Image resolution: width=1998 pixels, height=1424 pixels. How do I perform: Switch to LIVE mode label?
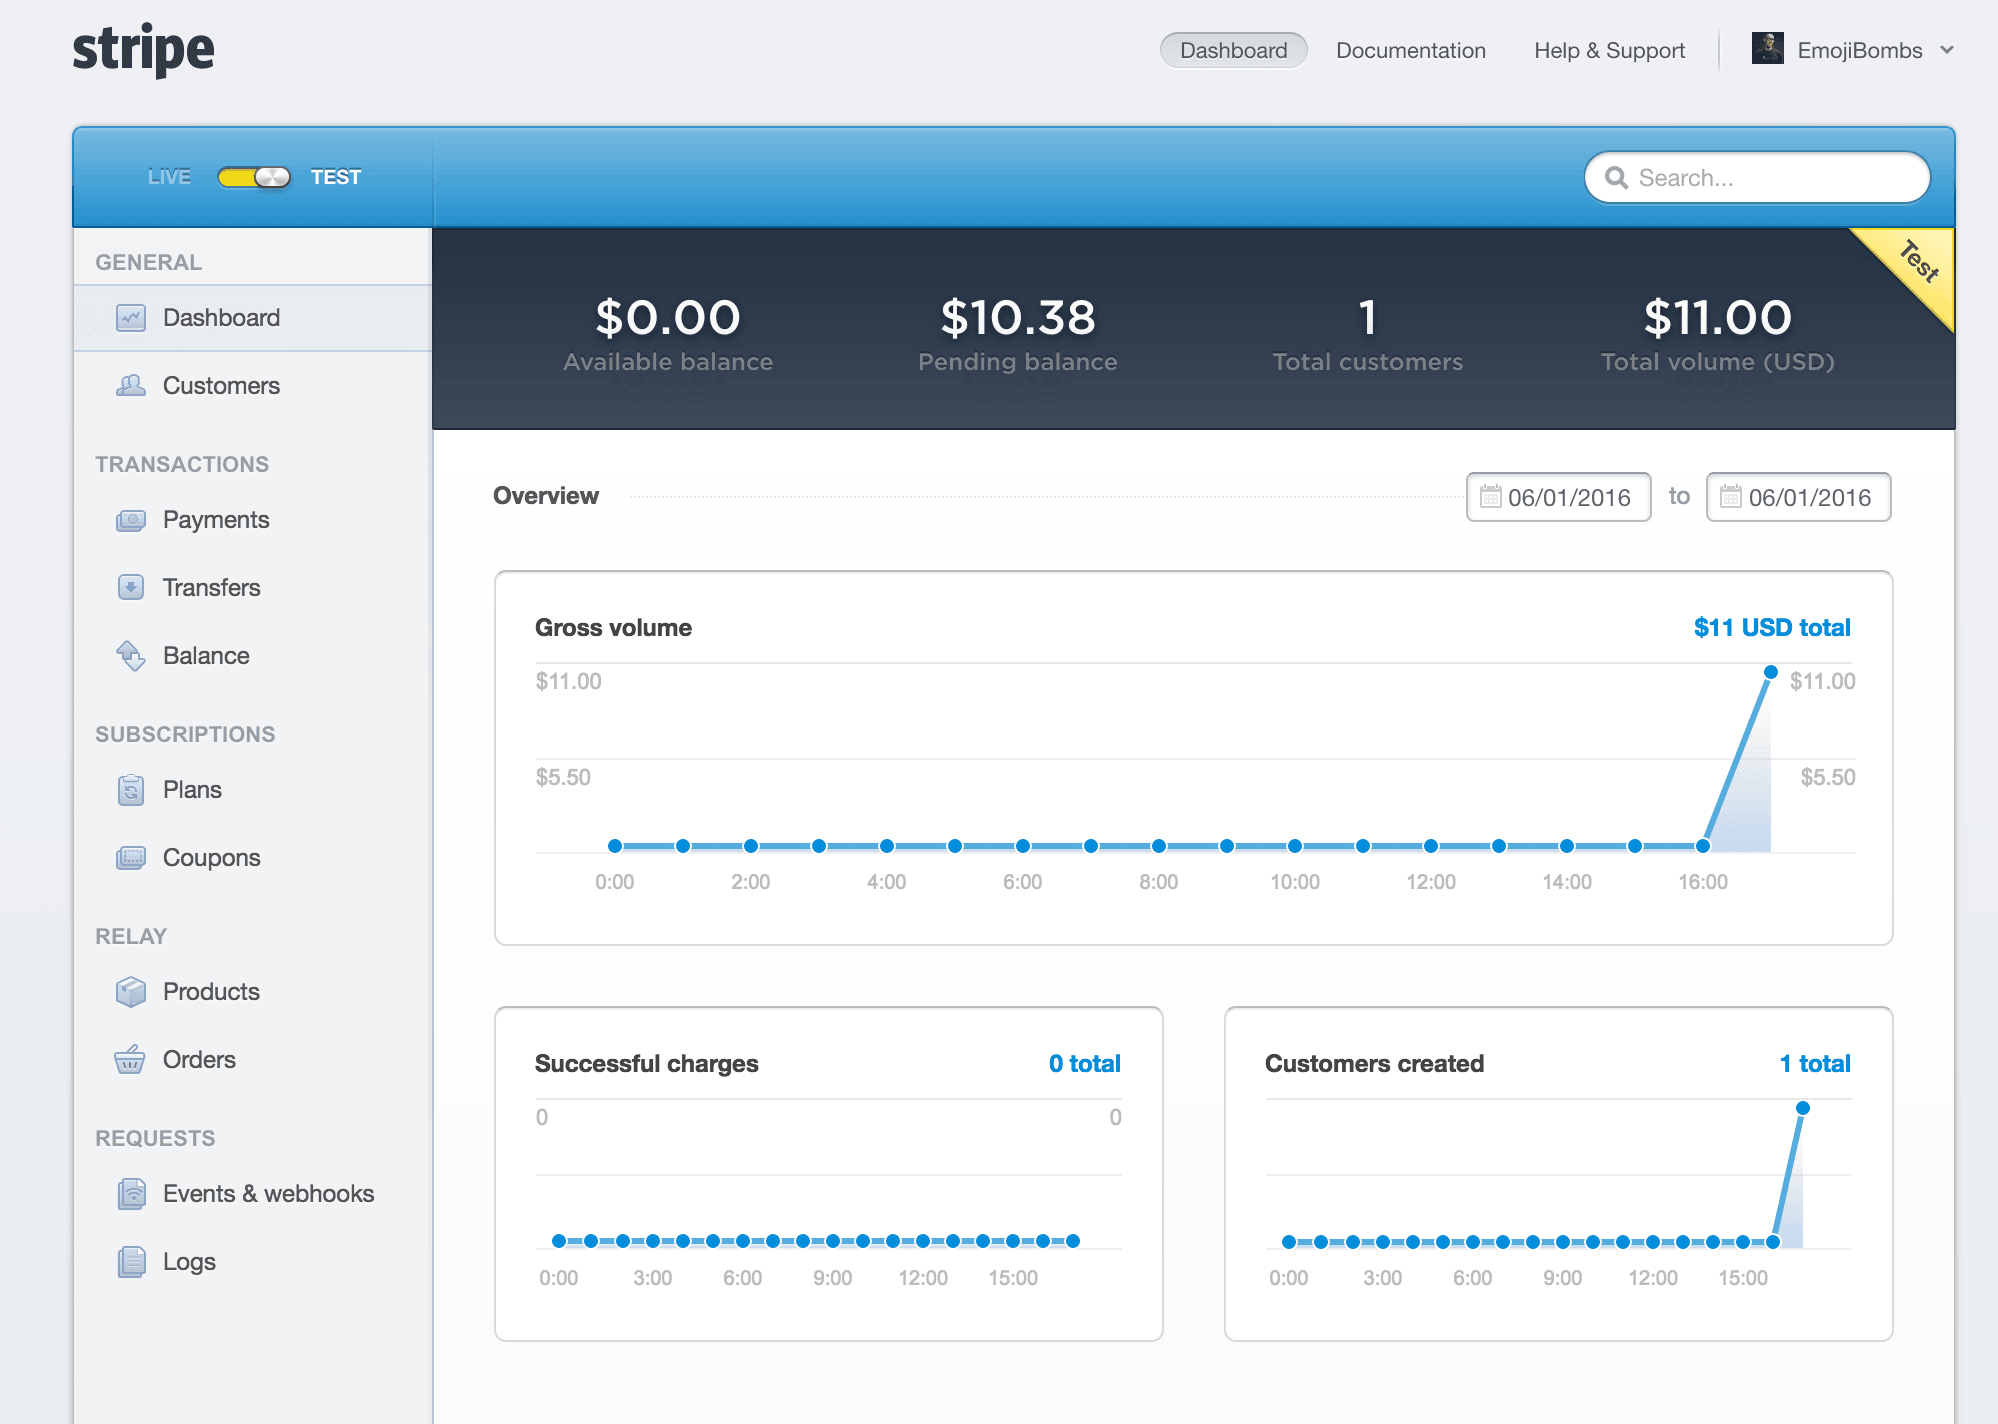tap(169, 177)
